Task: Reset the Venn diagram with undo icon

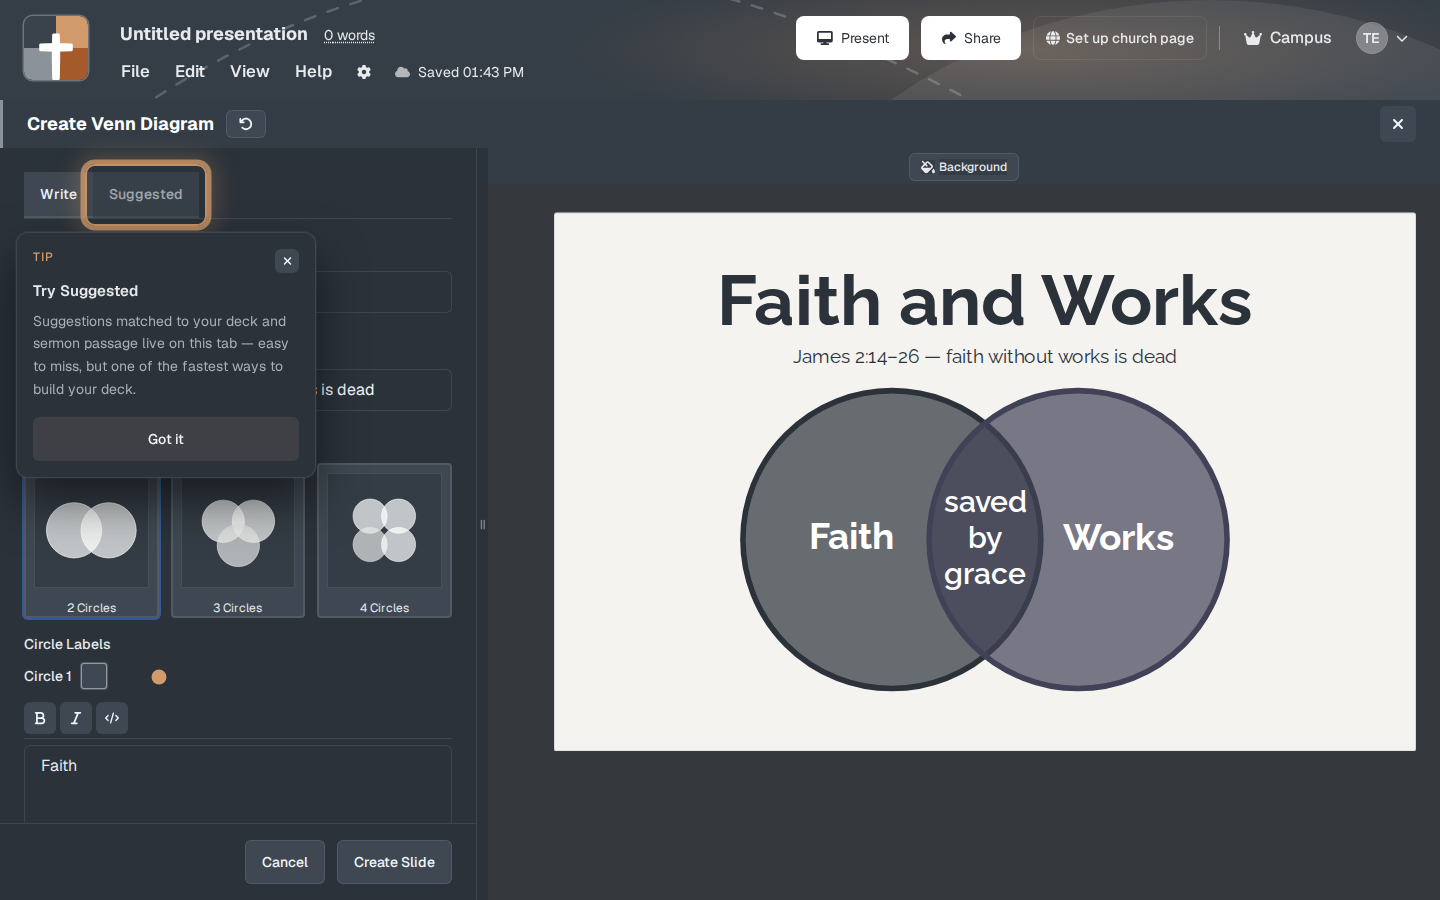Action: point(246,124)
